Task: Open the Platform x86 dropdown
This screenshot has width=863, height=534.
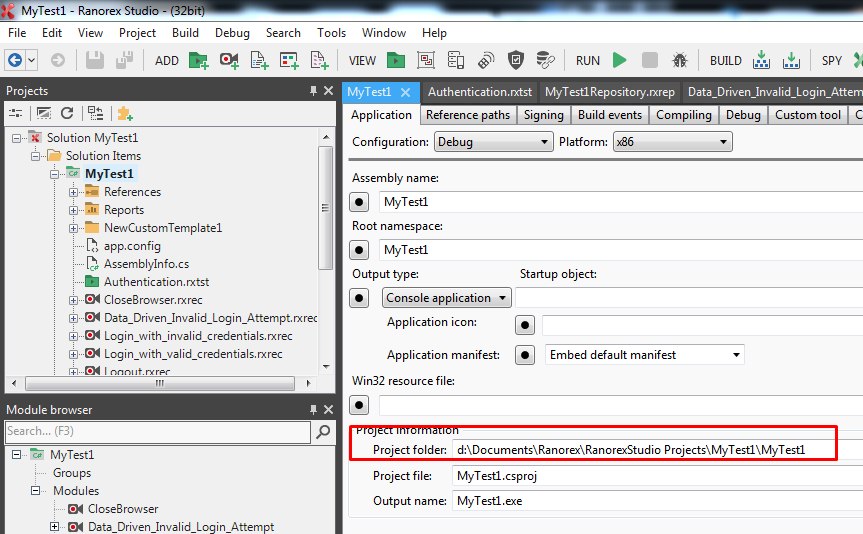Action: click(x=673, y=142)
